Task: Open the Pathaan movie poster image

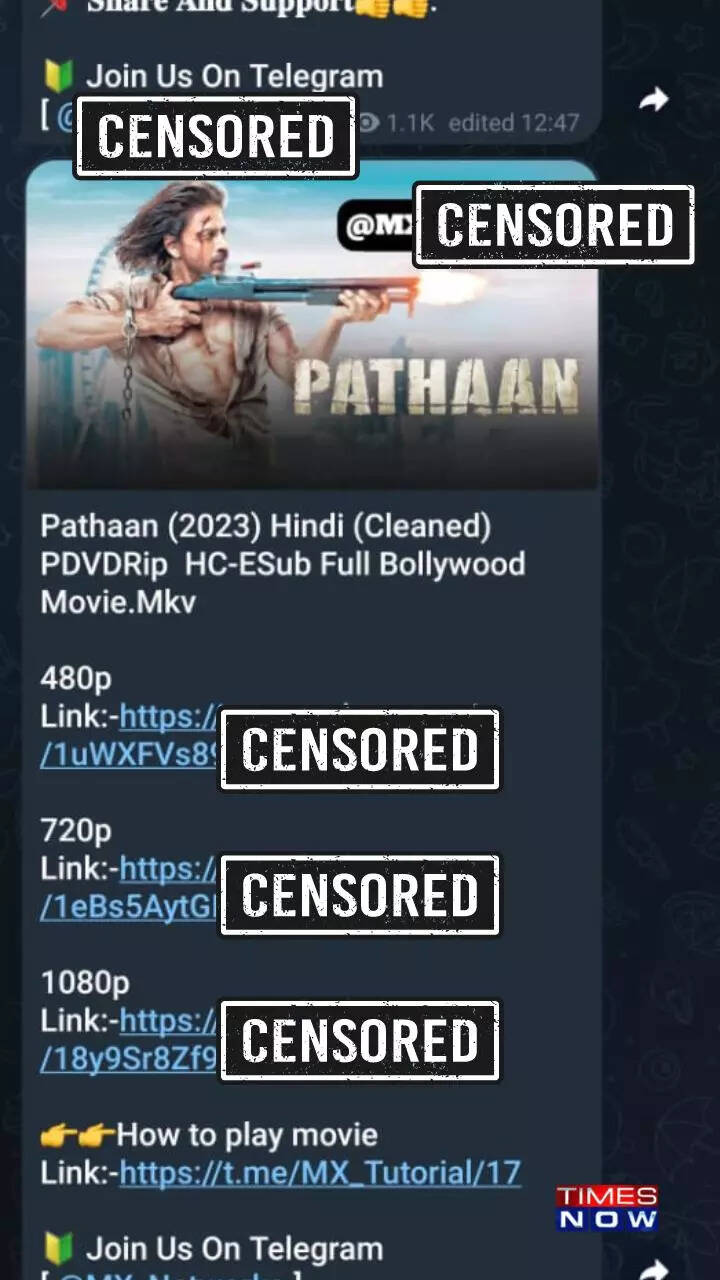Action: coord(311,324)
